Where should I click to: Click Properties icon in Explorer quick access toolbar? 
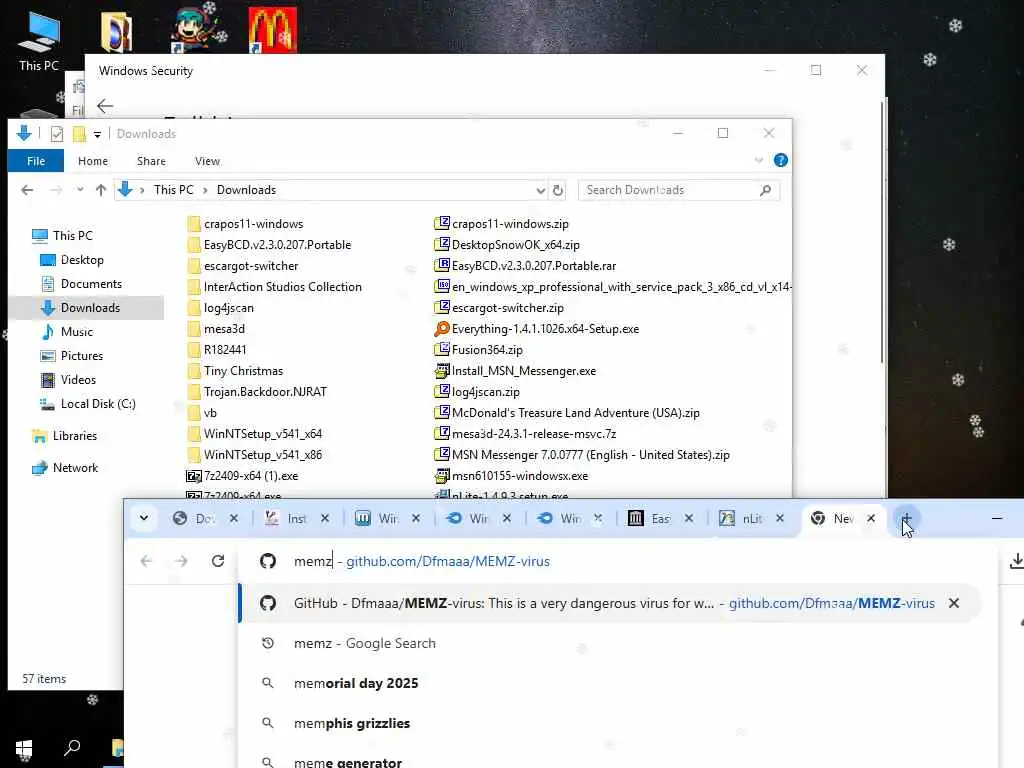57,134
